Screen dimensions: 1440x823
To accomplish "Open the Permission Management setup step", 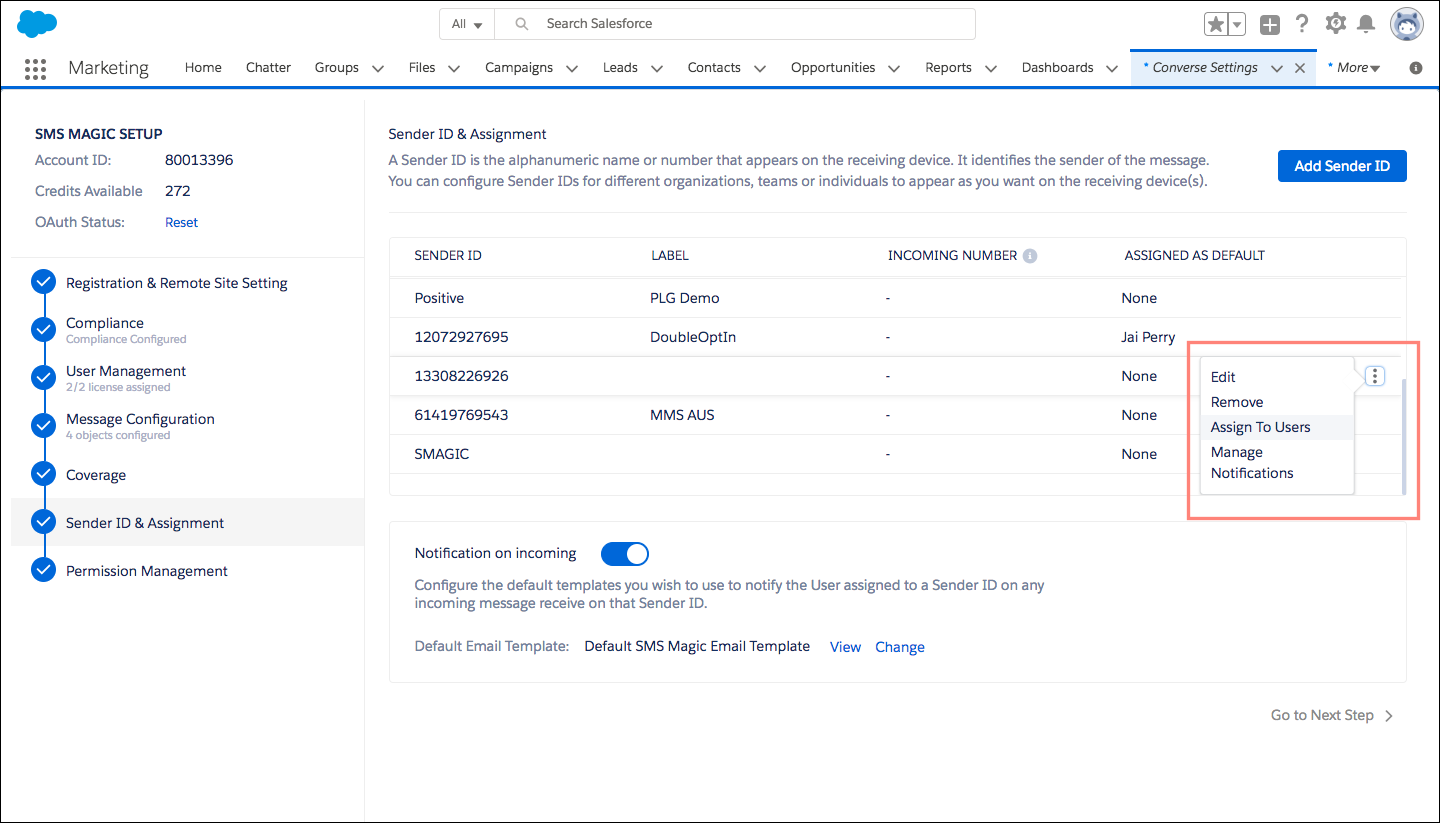I will pos(147,571).
